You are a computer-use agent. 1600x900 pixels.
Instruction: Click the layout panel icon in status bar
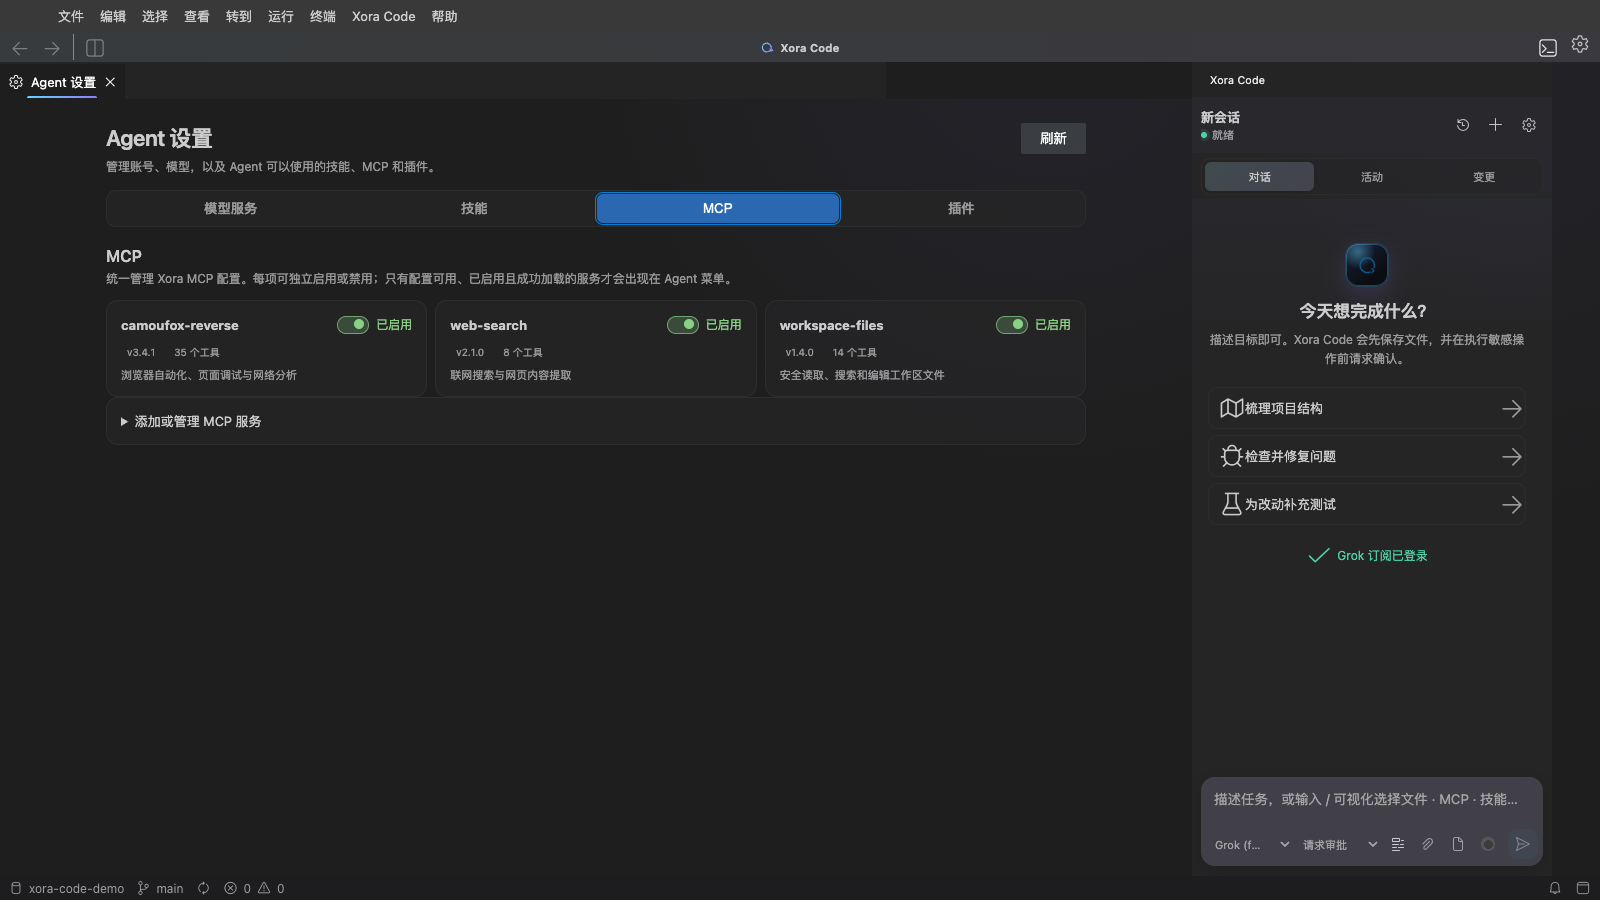[x=1583, y=888]
